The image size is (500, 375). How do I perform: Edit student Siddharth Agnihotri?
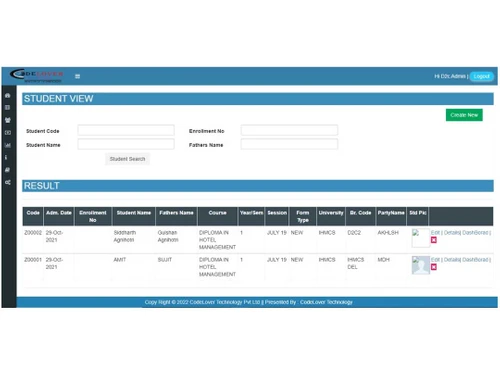[x=435, y=232]
